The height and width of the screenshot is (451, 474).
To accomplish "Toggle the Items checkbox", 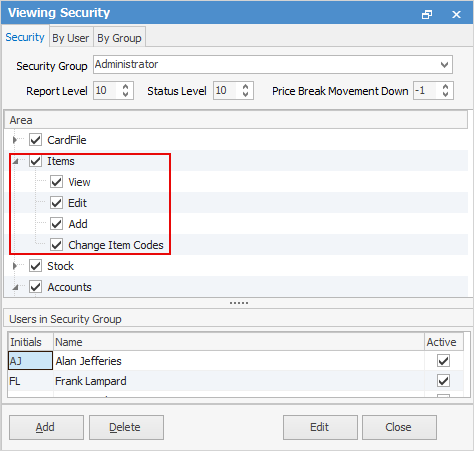I will pos(35,161).
